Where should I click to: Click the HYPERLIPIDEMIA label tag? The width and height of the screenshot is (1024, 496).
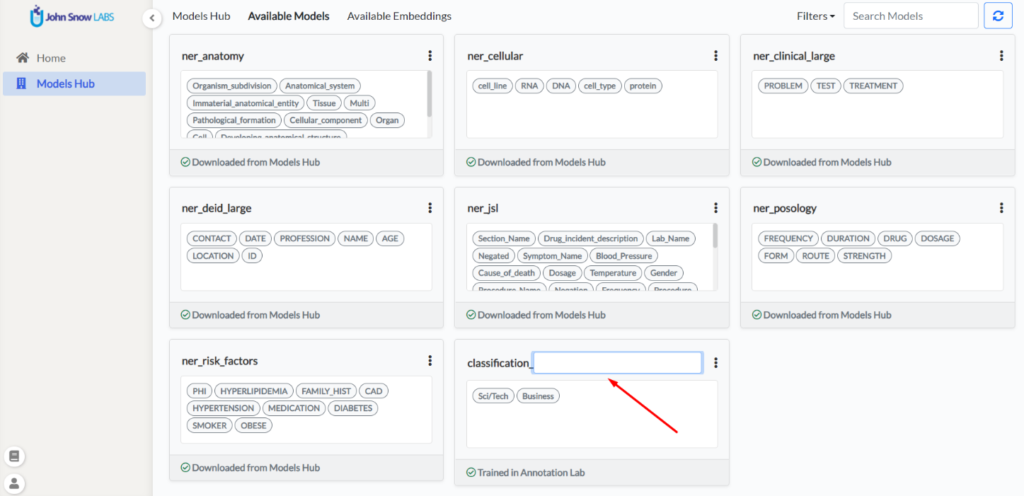tap(254, 391)
